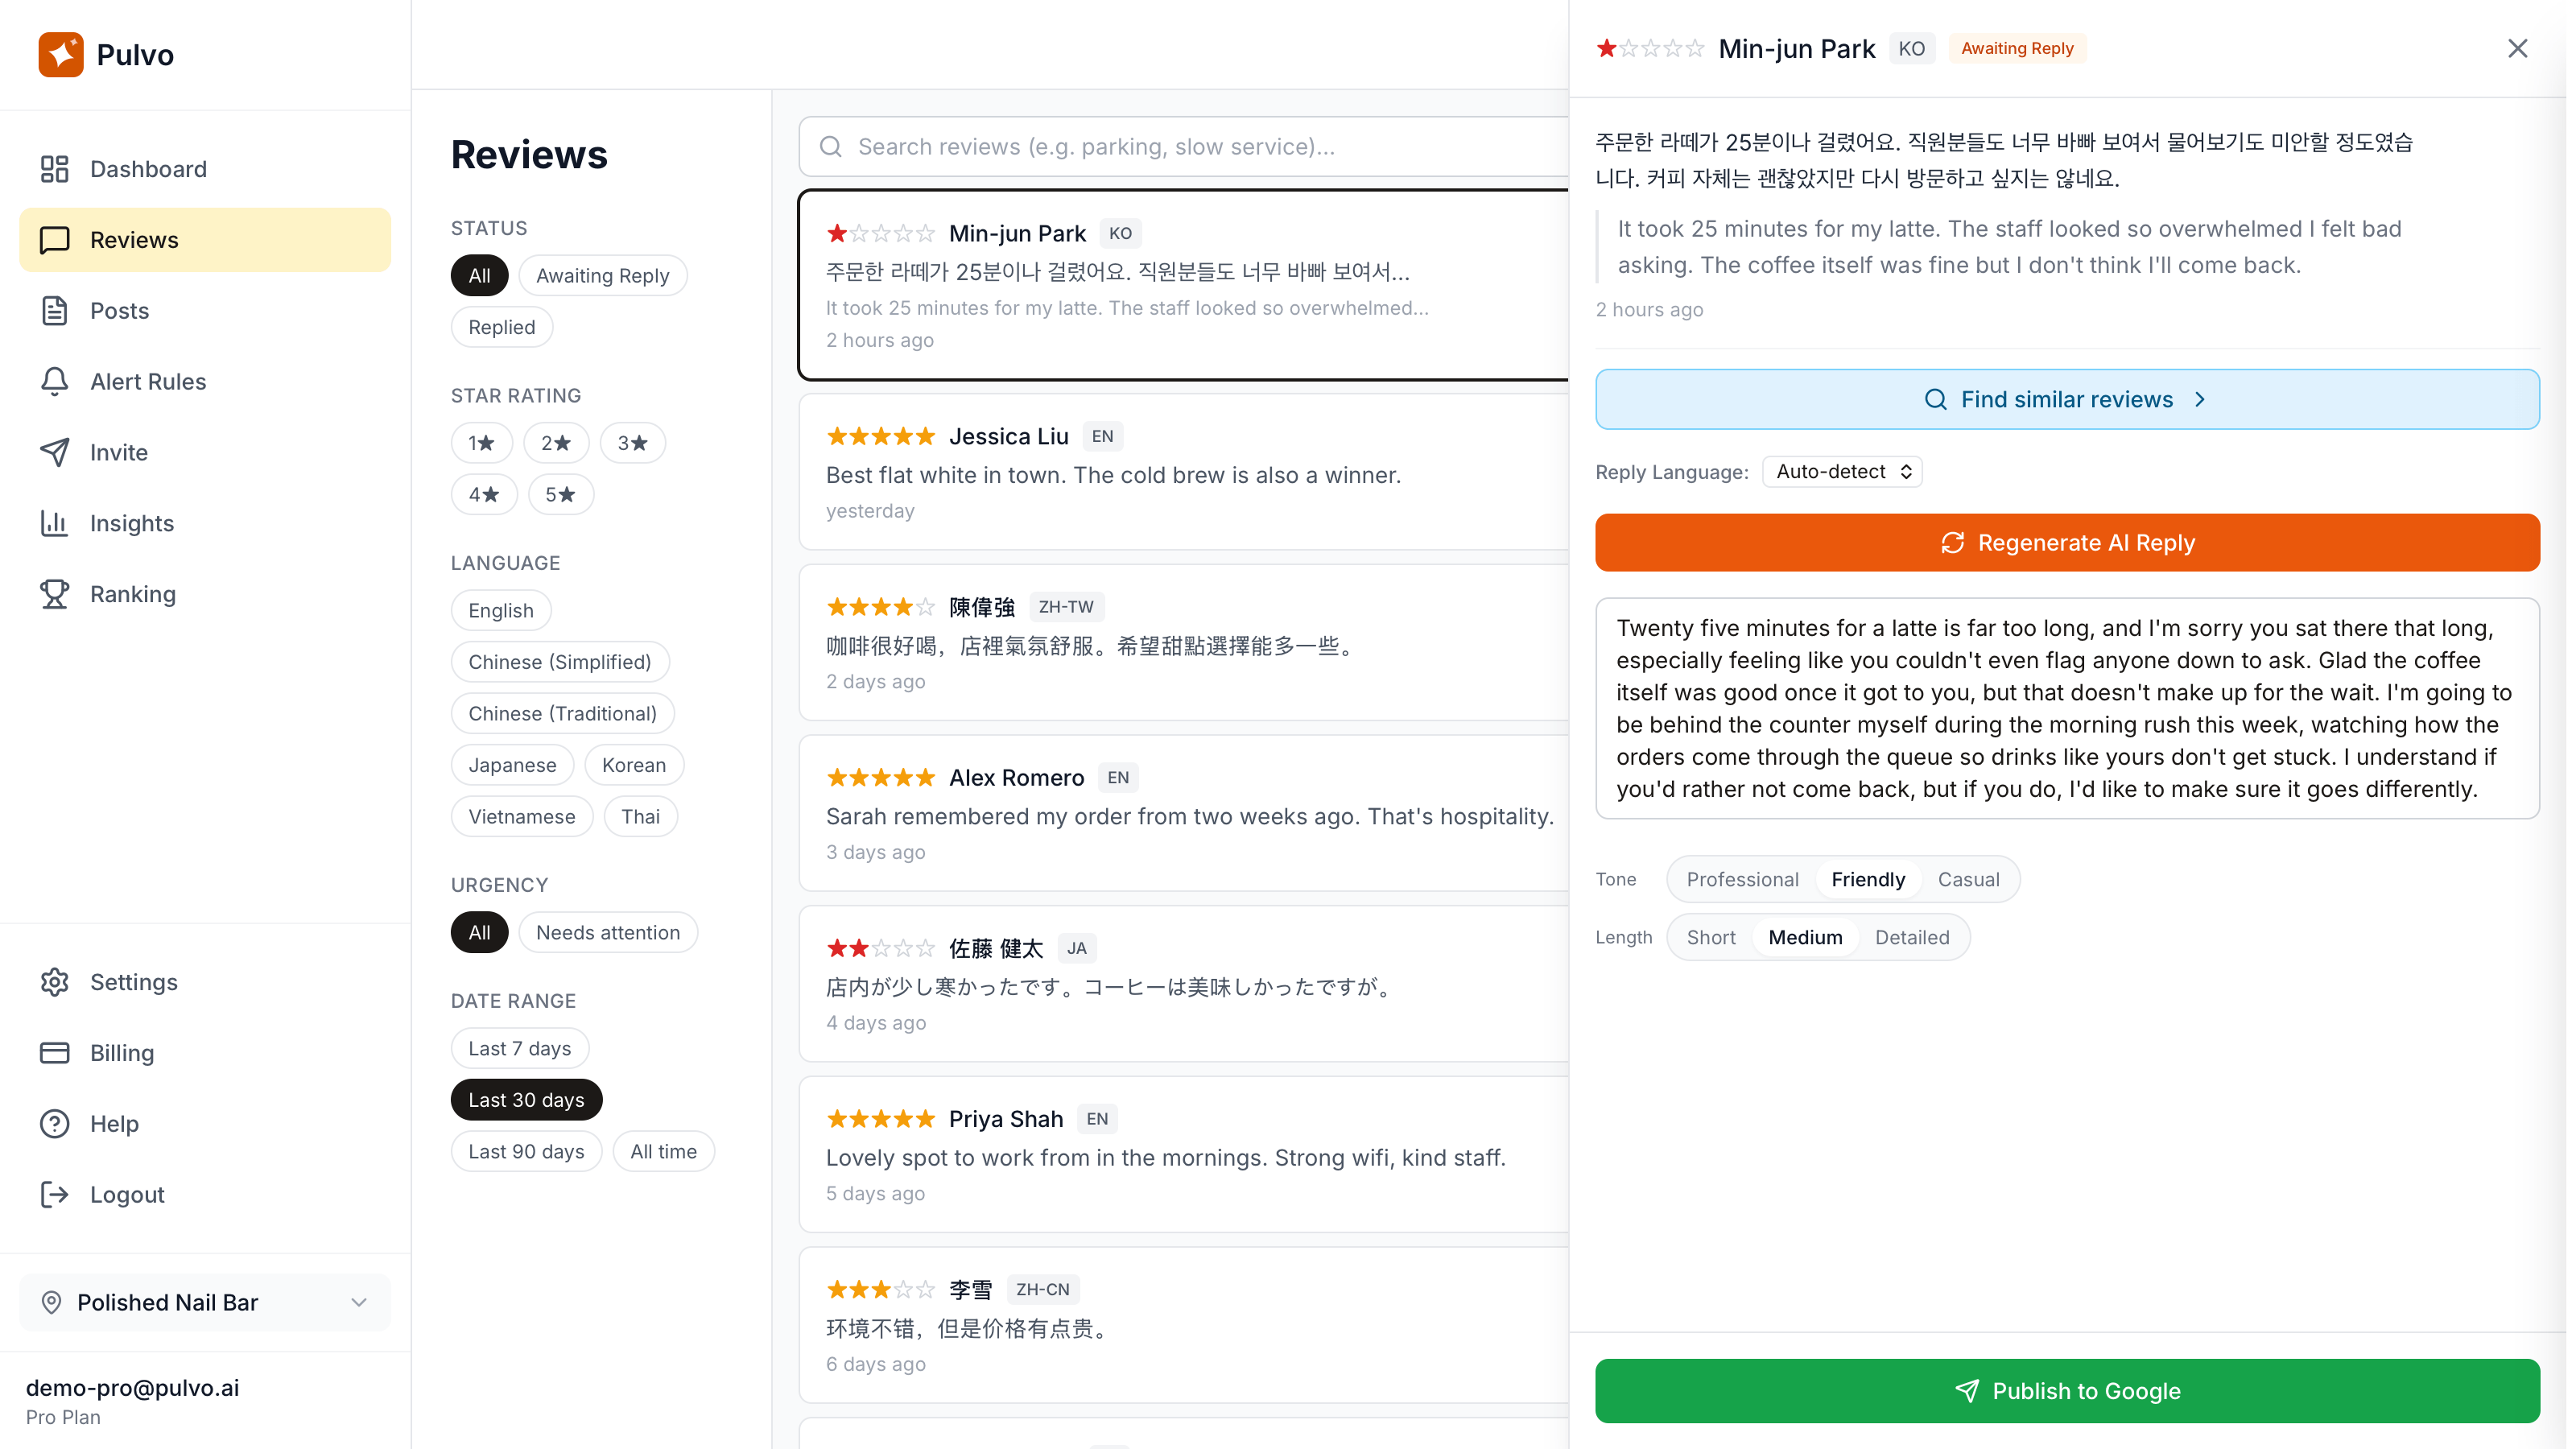
Task: Select the Professional tone option
Action: pyautogui.click(x=1742, y=880)
